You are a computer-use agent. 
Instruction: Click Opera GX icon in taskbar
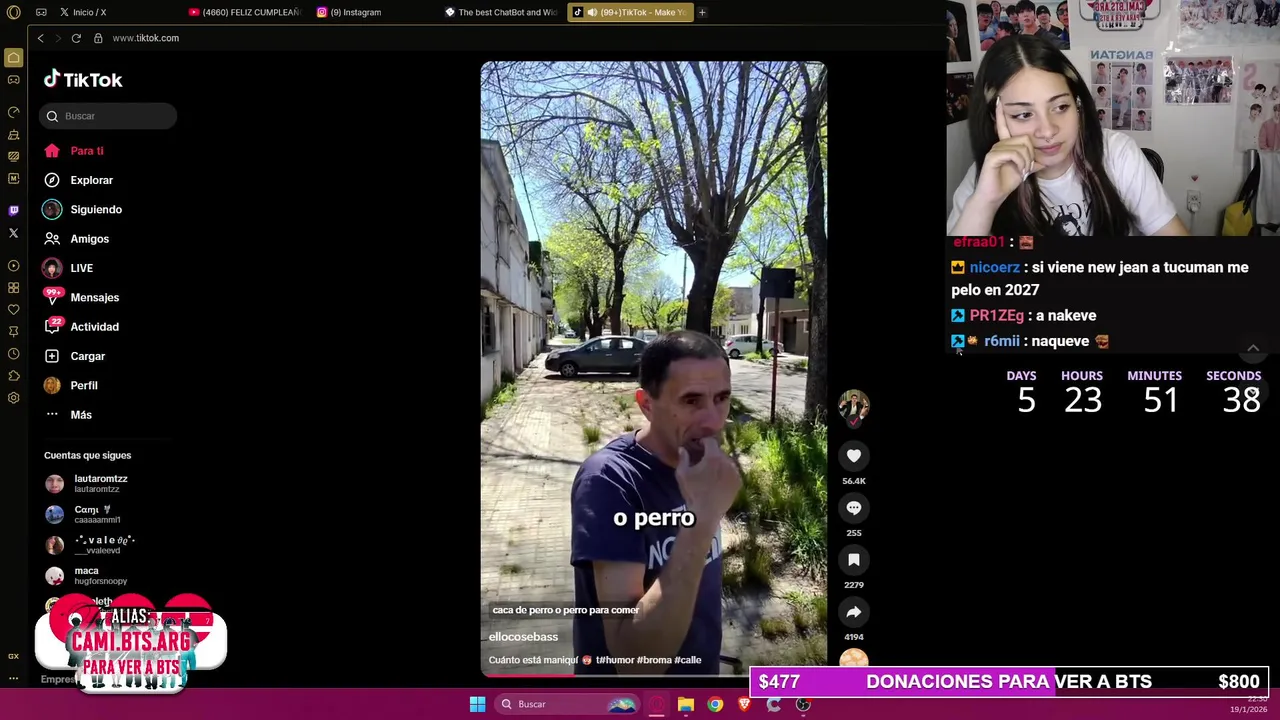[x=657, y=704]
